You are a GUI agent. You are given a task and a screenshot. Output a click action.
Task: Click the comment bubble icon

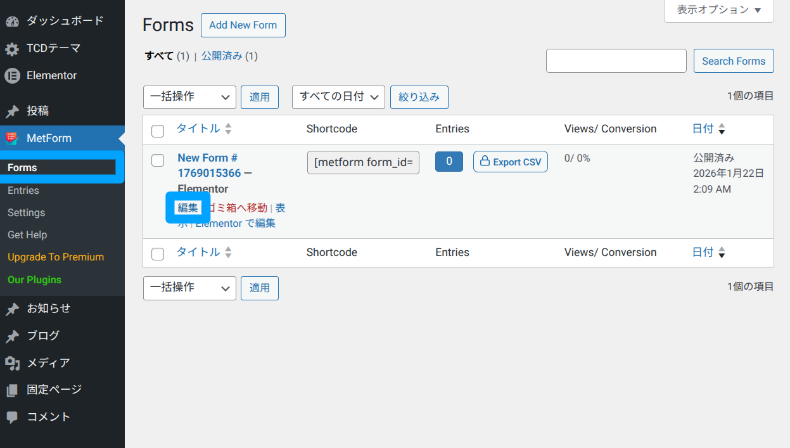pos(12,417)
